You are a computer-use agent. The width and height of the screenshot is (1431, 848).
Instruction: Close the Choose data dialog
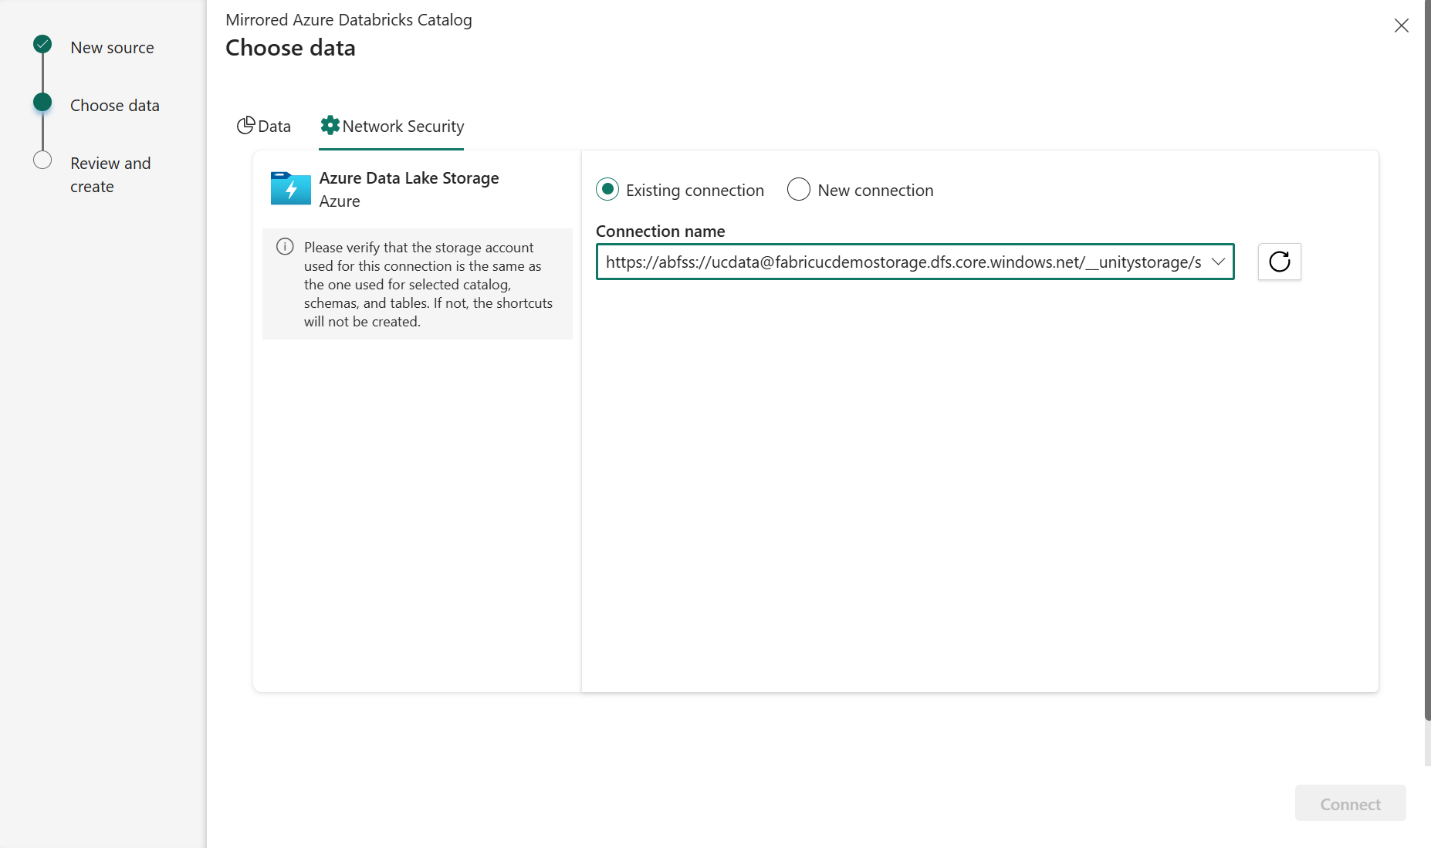(x=1401, y=26)
